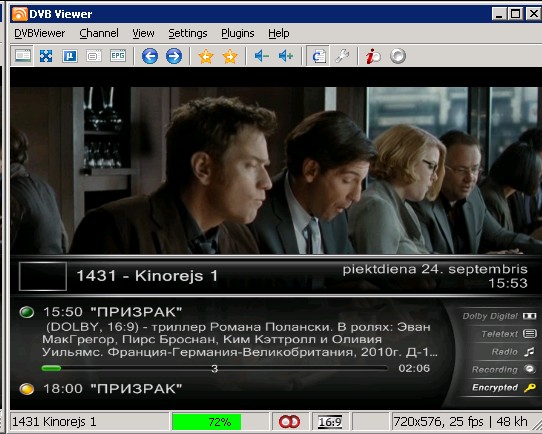Expand the Settings menu
The image size is (542, 434).
tap(188, 33)
